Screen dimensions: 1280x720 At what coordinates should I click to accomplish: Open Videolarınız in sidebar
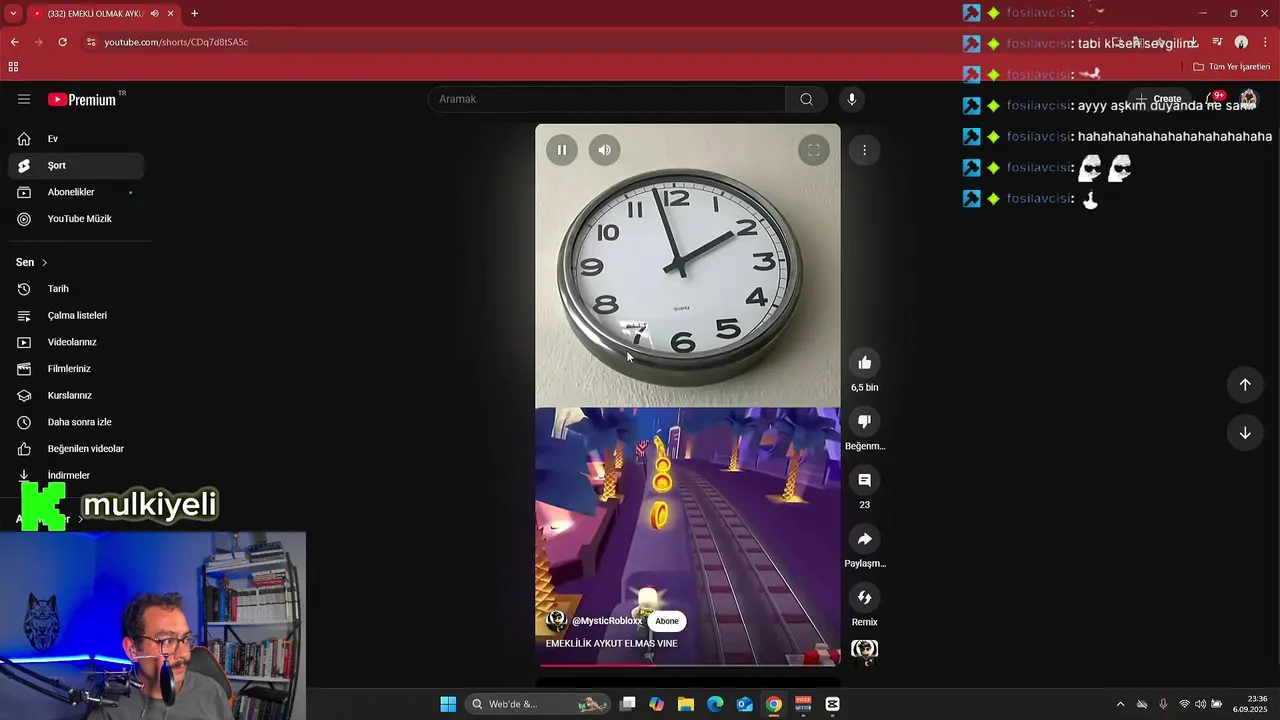75,342
